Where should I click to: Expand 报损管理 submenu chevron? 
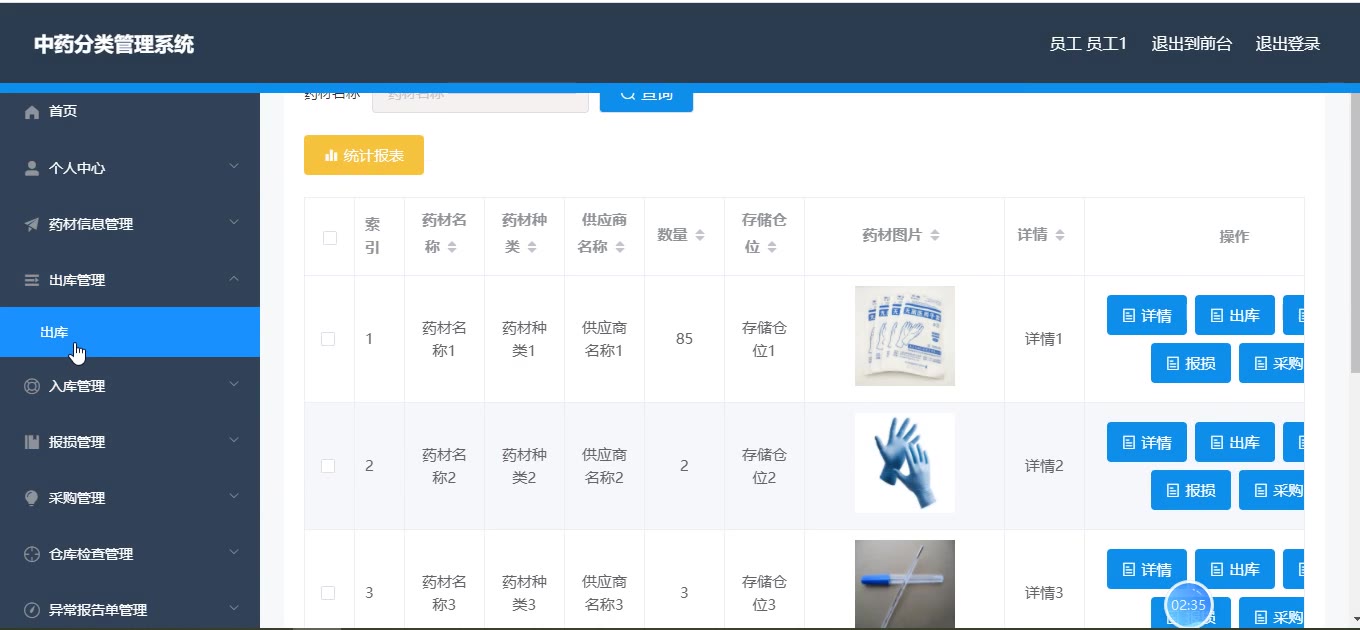tap(234, 440)
